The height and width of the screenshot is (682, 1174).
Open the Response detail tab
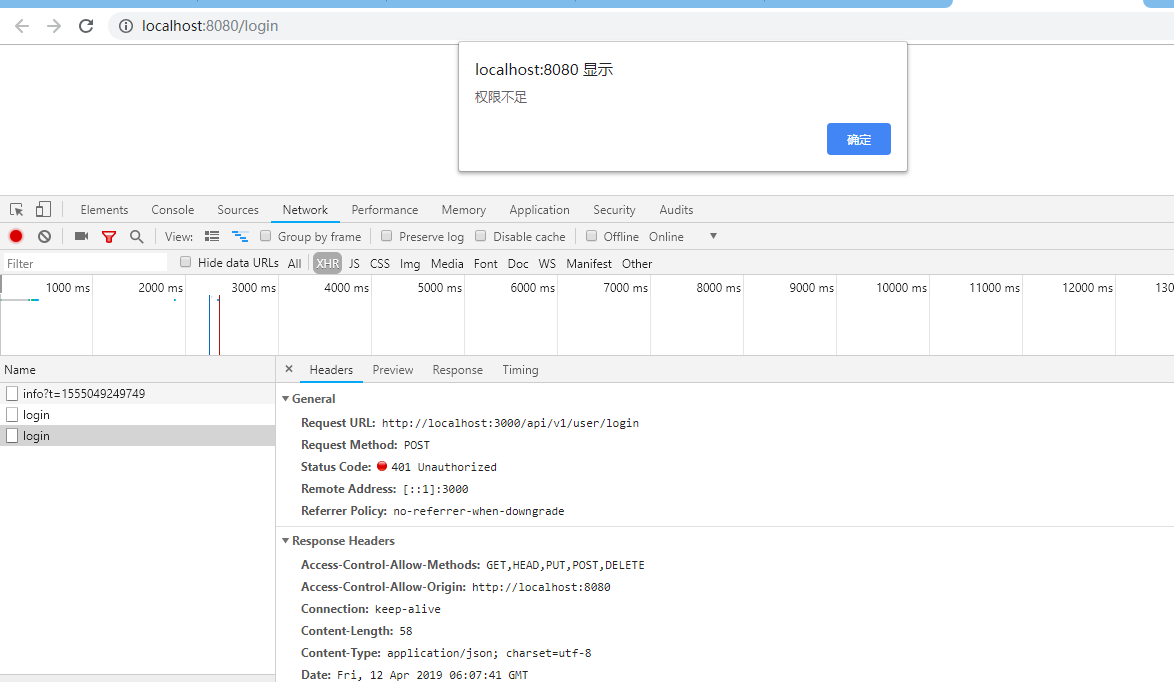(x=457, y=370)
